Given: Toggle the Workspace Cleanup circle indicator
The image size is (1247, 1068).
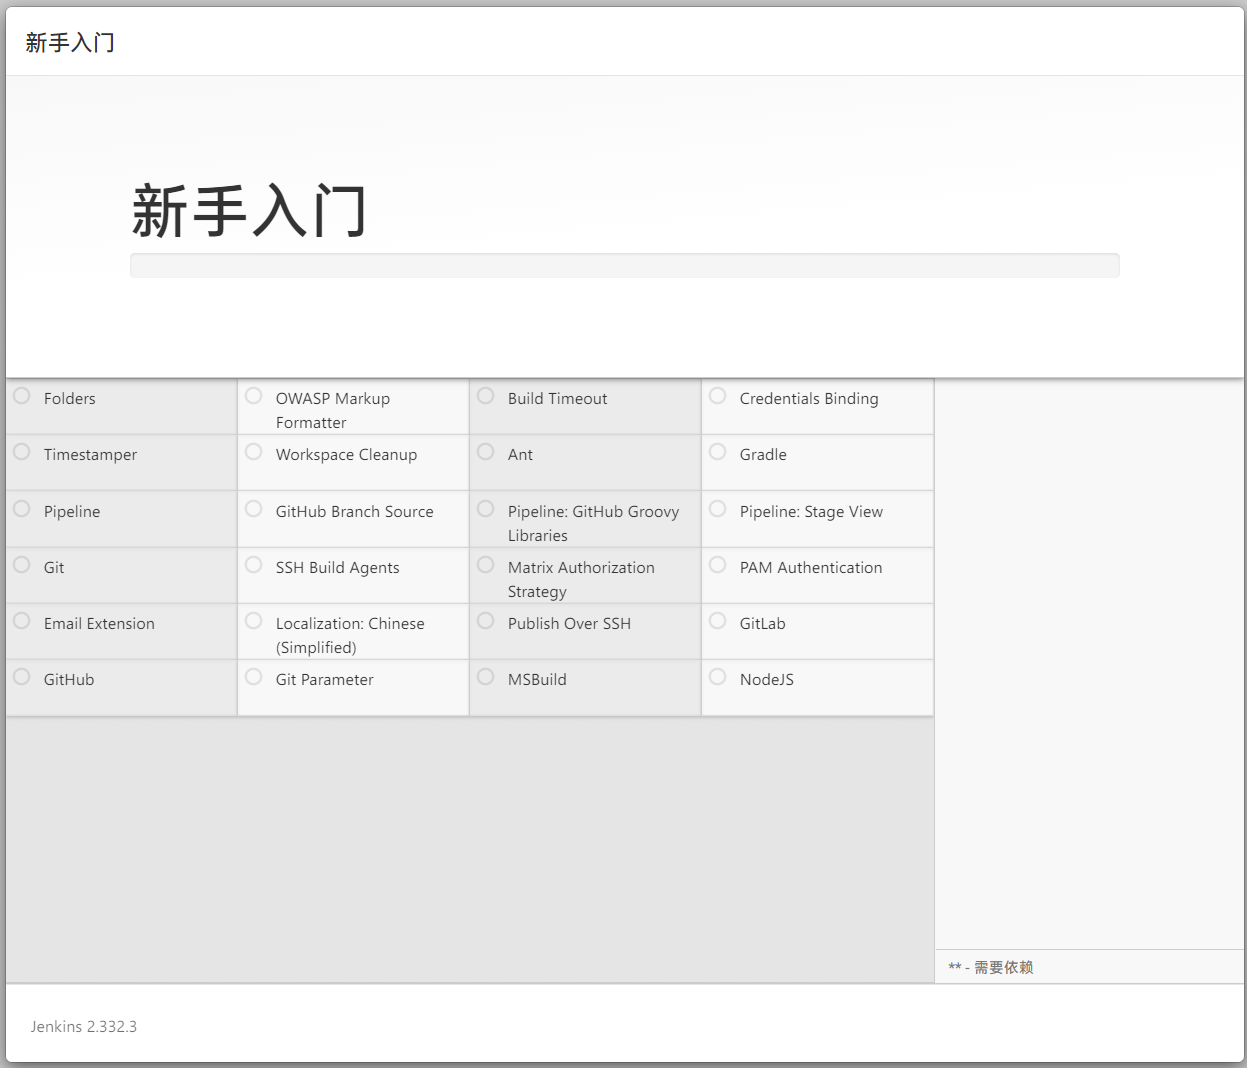Looking at the screenshot, I should tap(254, 452).
